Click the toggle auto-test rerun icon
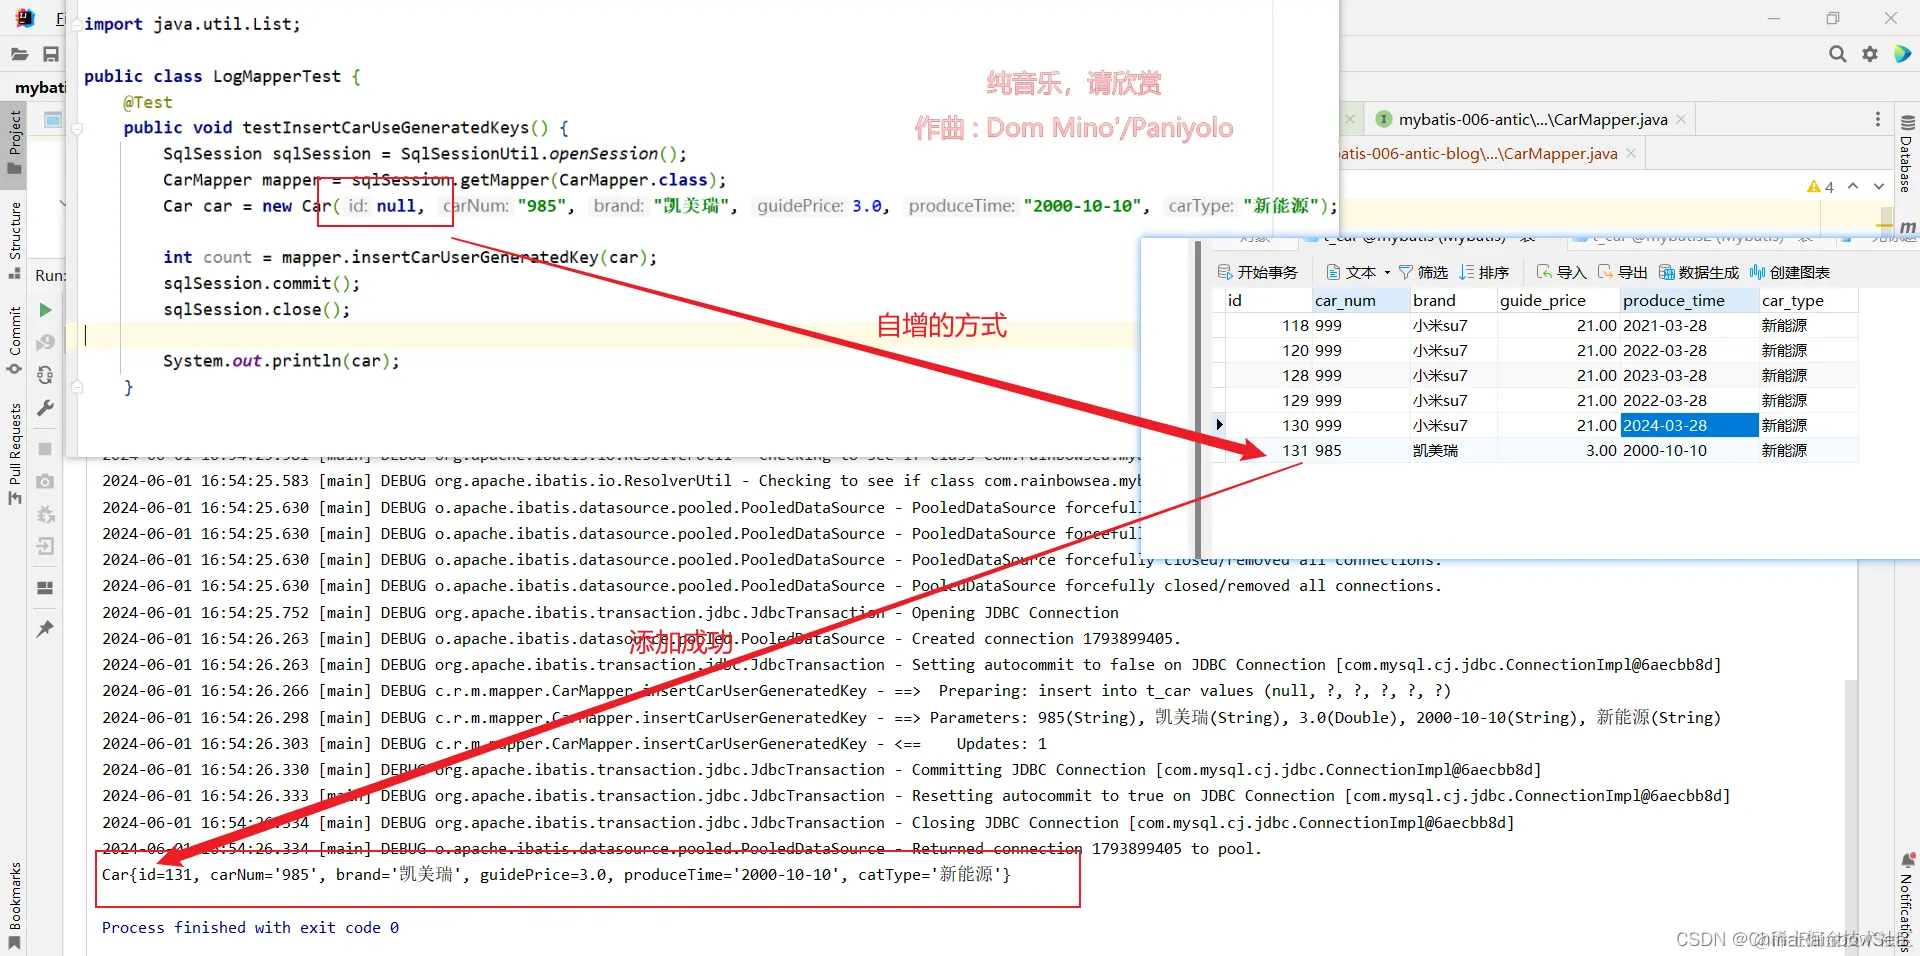1920x956 pixels. click(45, 375)
